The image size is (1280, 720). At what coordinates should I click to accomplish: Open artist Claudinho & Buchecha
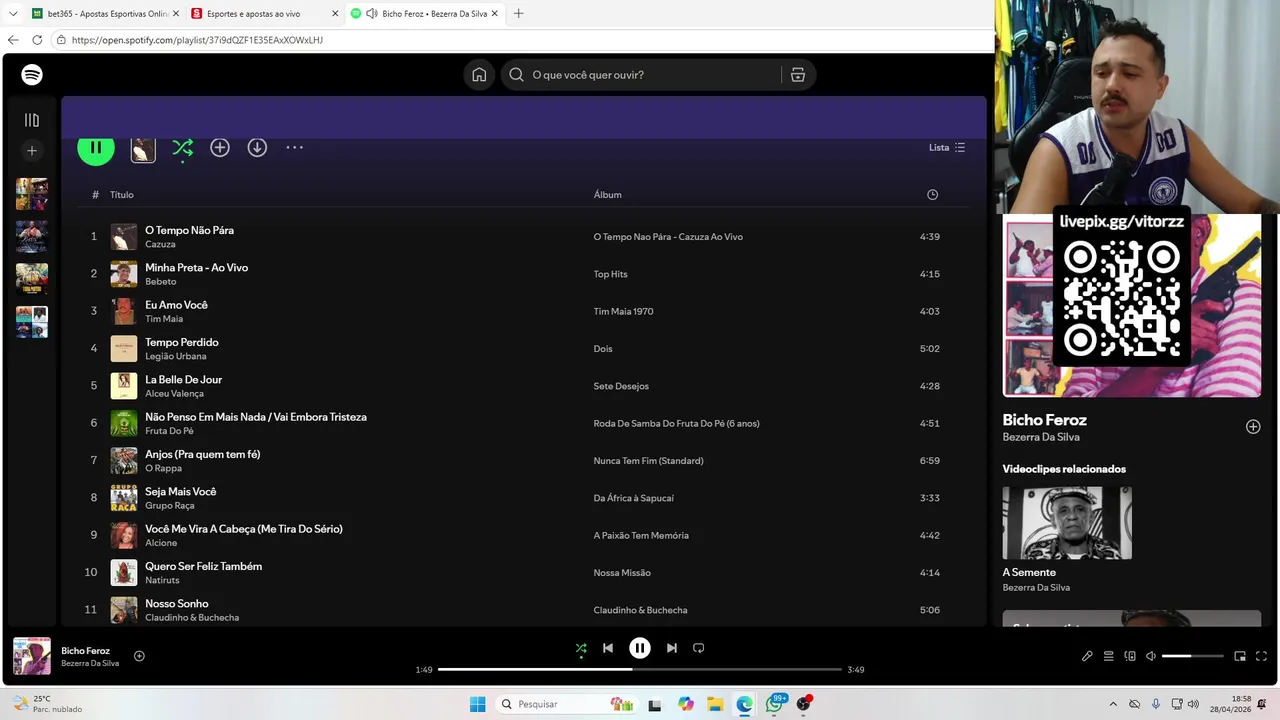(x=192, y=618)
